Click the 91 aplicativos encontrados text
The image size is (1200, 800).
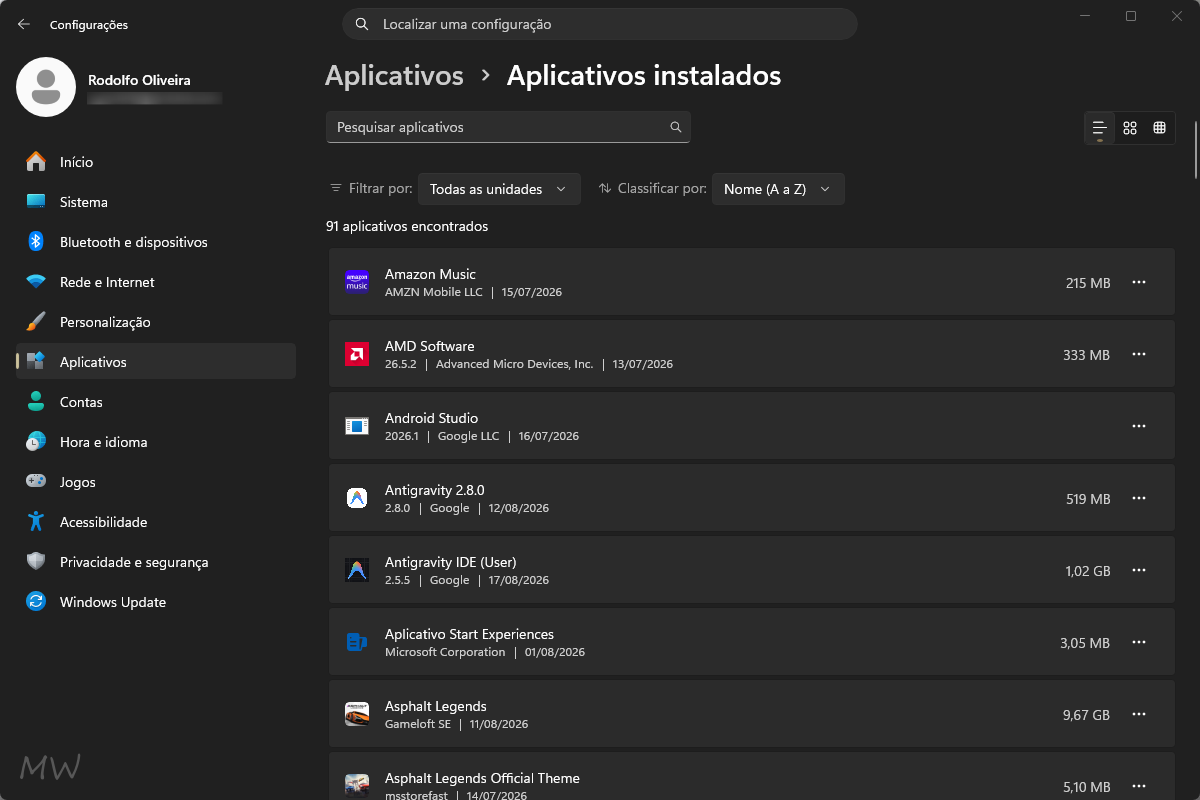pos(407,227)
